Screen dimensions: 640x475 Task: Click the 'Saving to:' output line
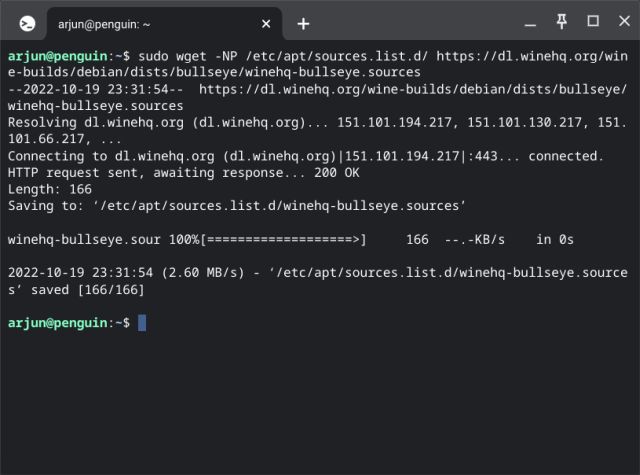coord(237,206)
